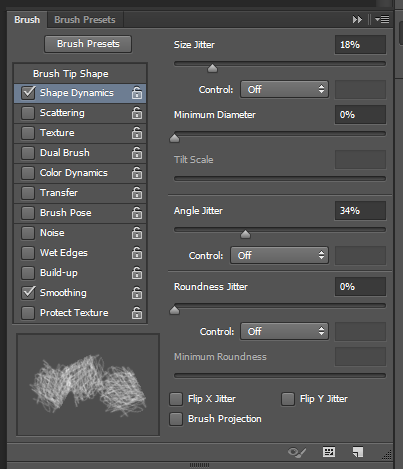Toggle lock icon beside Smoothing

(137, 293)
